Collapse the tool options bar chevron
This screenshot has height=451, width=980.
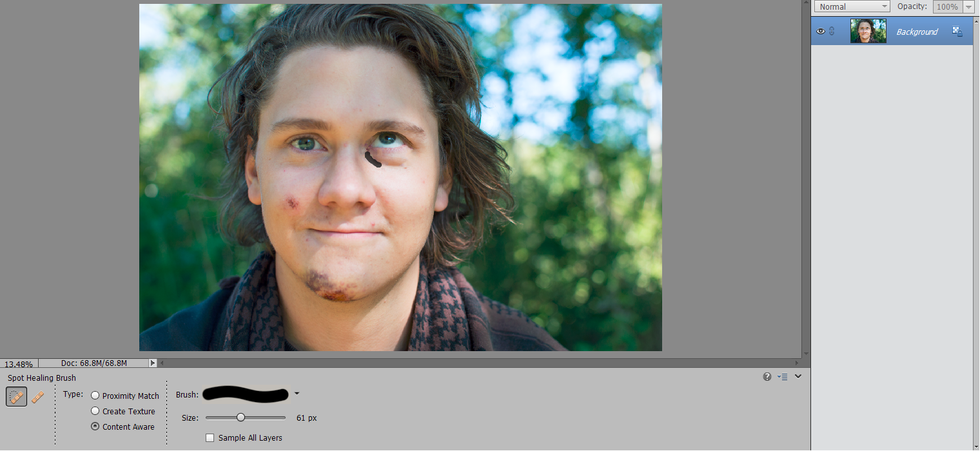click(x=798, y=377)
